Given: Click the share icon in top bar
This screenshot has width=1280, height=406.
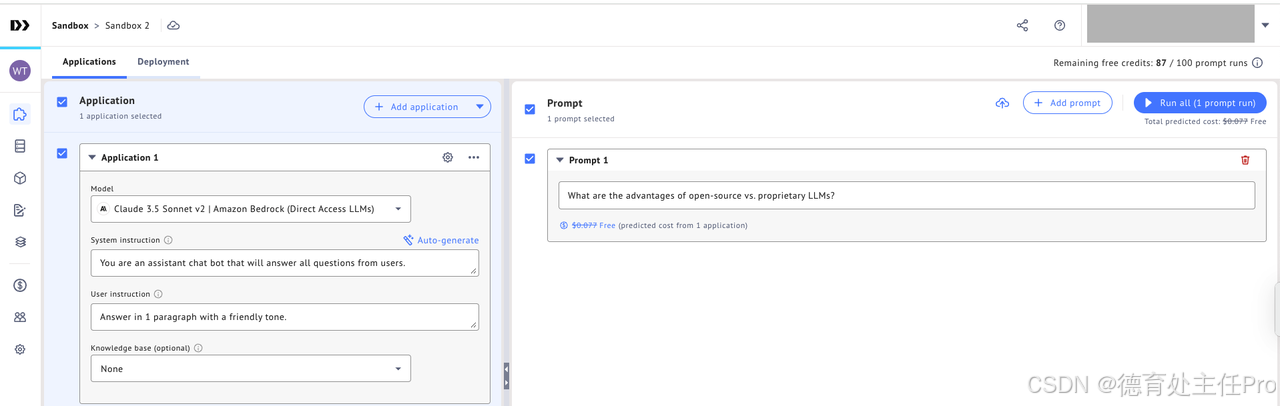Looking at the screenshot, I should pyautogui.click(x=1022, y=25).
